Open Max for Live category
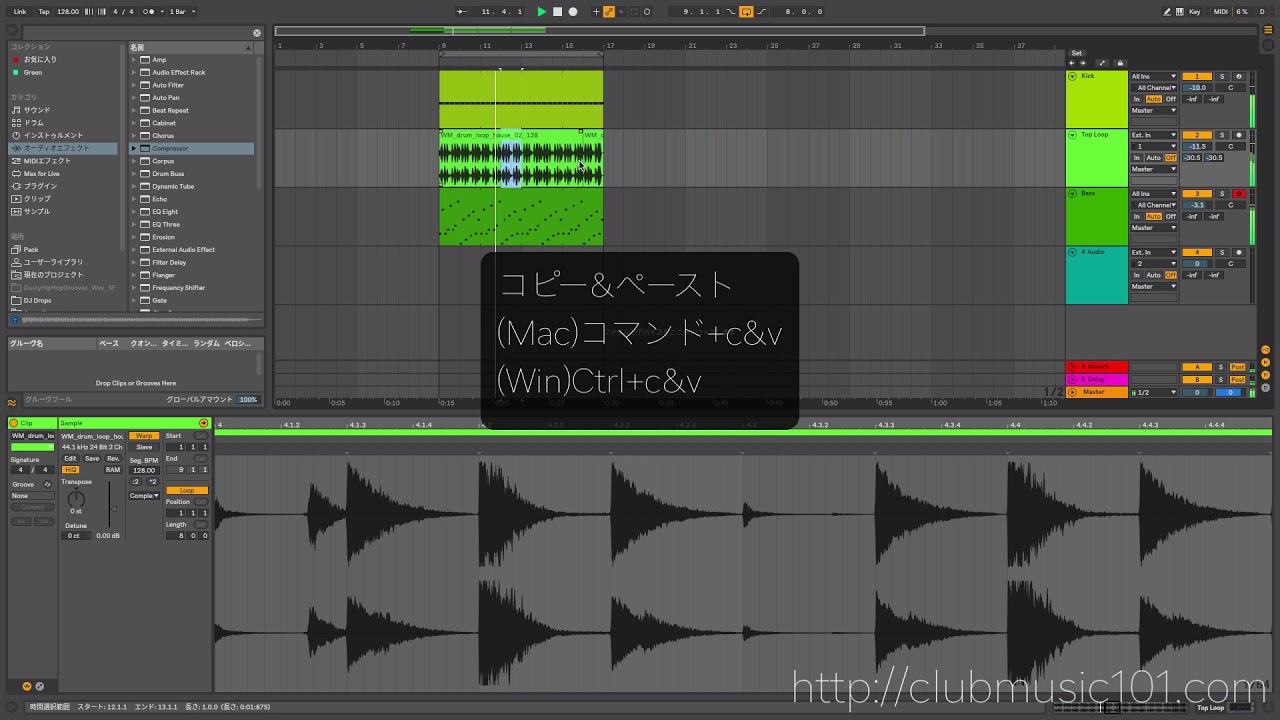1280x720 pixels. pos(41,174)
